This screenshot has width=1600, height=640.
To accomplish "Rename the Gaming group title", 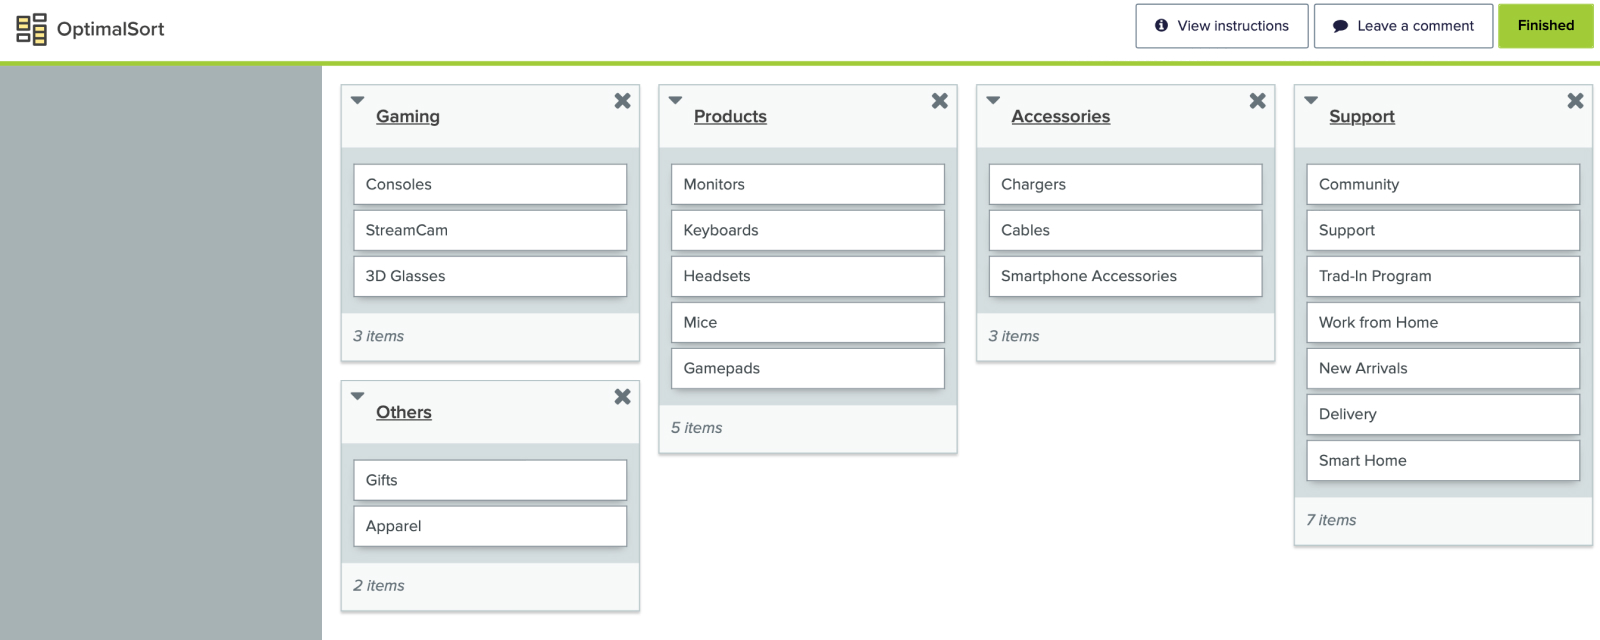I will pyautogui.click(x=408, y=116).
